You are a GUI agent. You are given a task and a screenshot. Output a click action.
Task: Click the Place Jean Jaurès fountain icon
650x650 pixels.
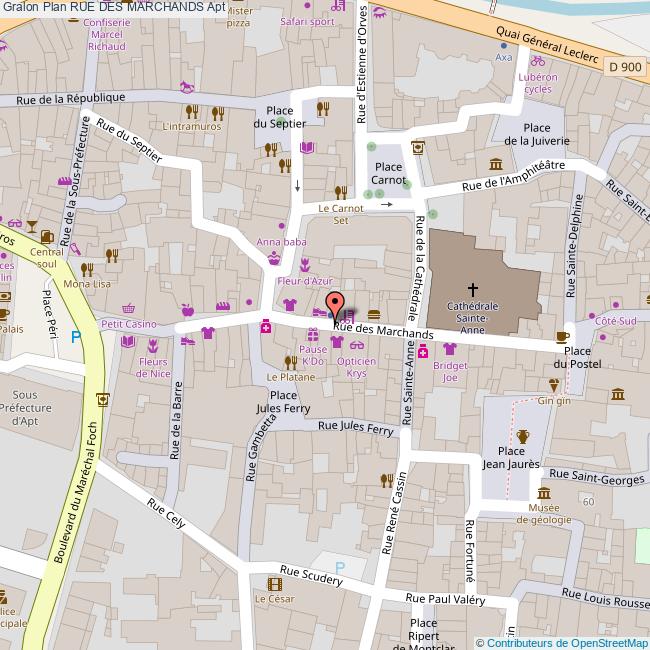pos(521,436)
